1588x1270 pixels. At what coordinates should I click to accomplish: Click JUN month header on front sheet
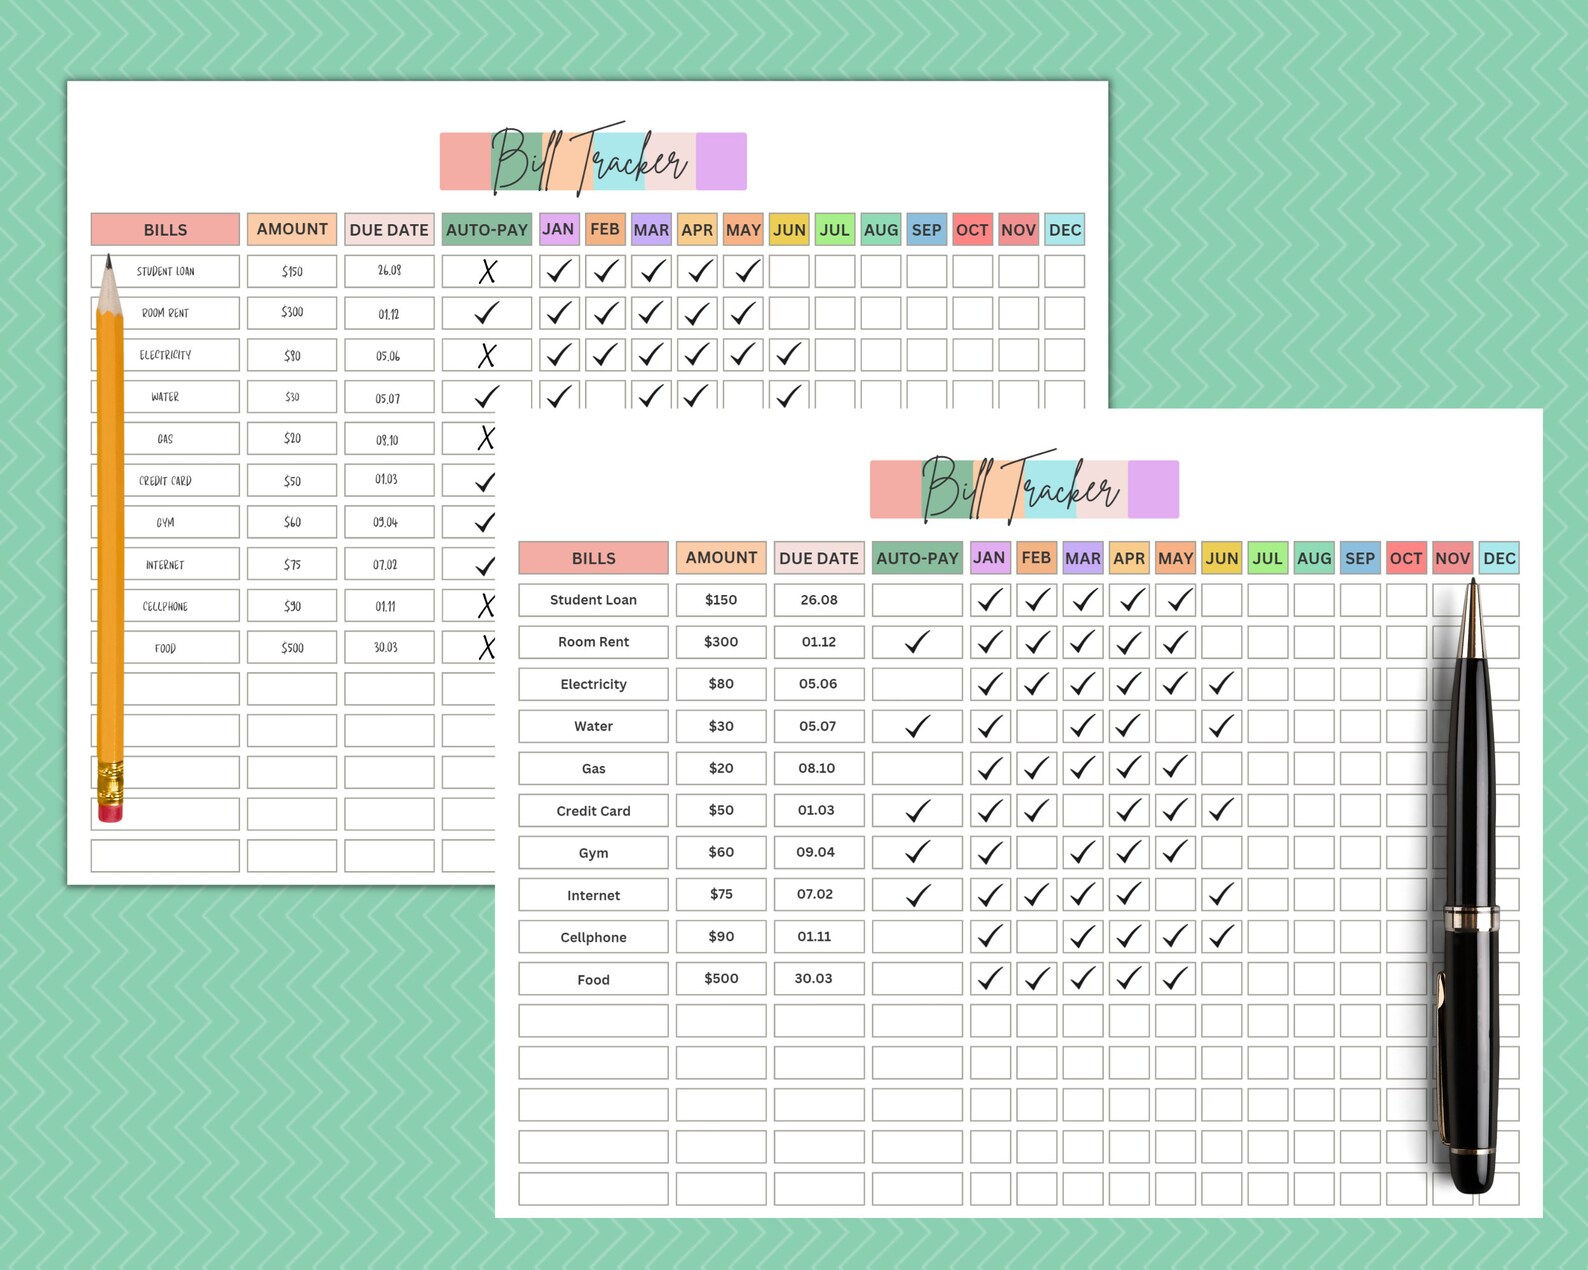pos(1221,558)
